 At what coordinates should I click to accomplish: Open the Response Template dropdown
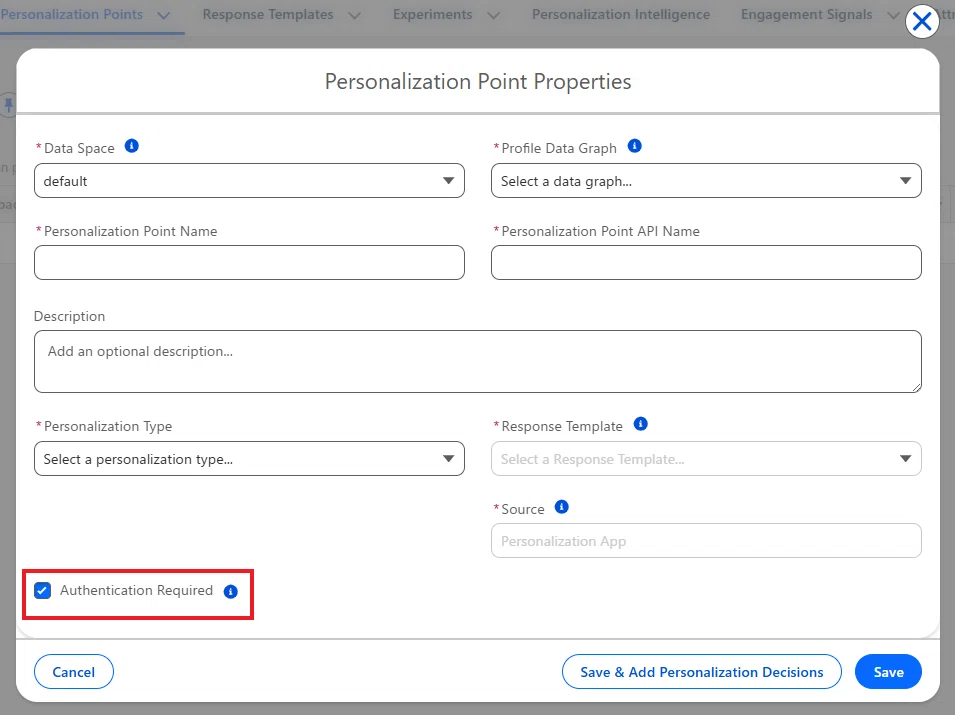tap(706, 459)
